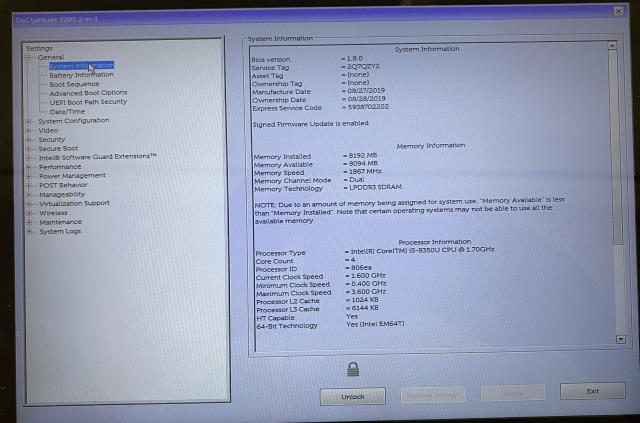The image size is (640, 423).
Task: Expand the Power Management node
Action: pyautogui.click(x=29, y=176)
